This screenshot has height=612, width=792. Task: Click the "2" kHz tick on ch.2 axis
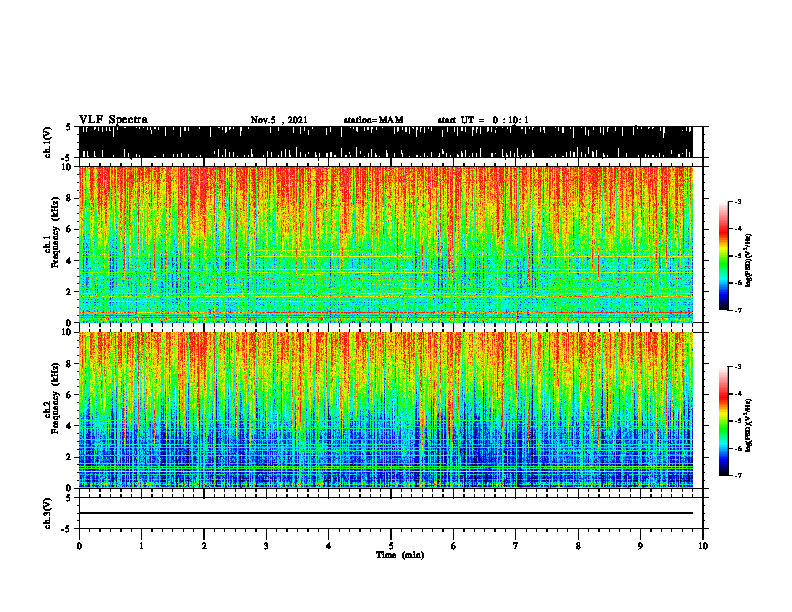[x=70, y=457]
